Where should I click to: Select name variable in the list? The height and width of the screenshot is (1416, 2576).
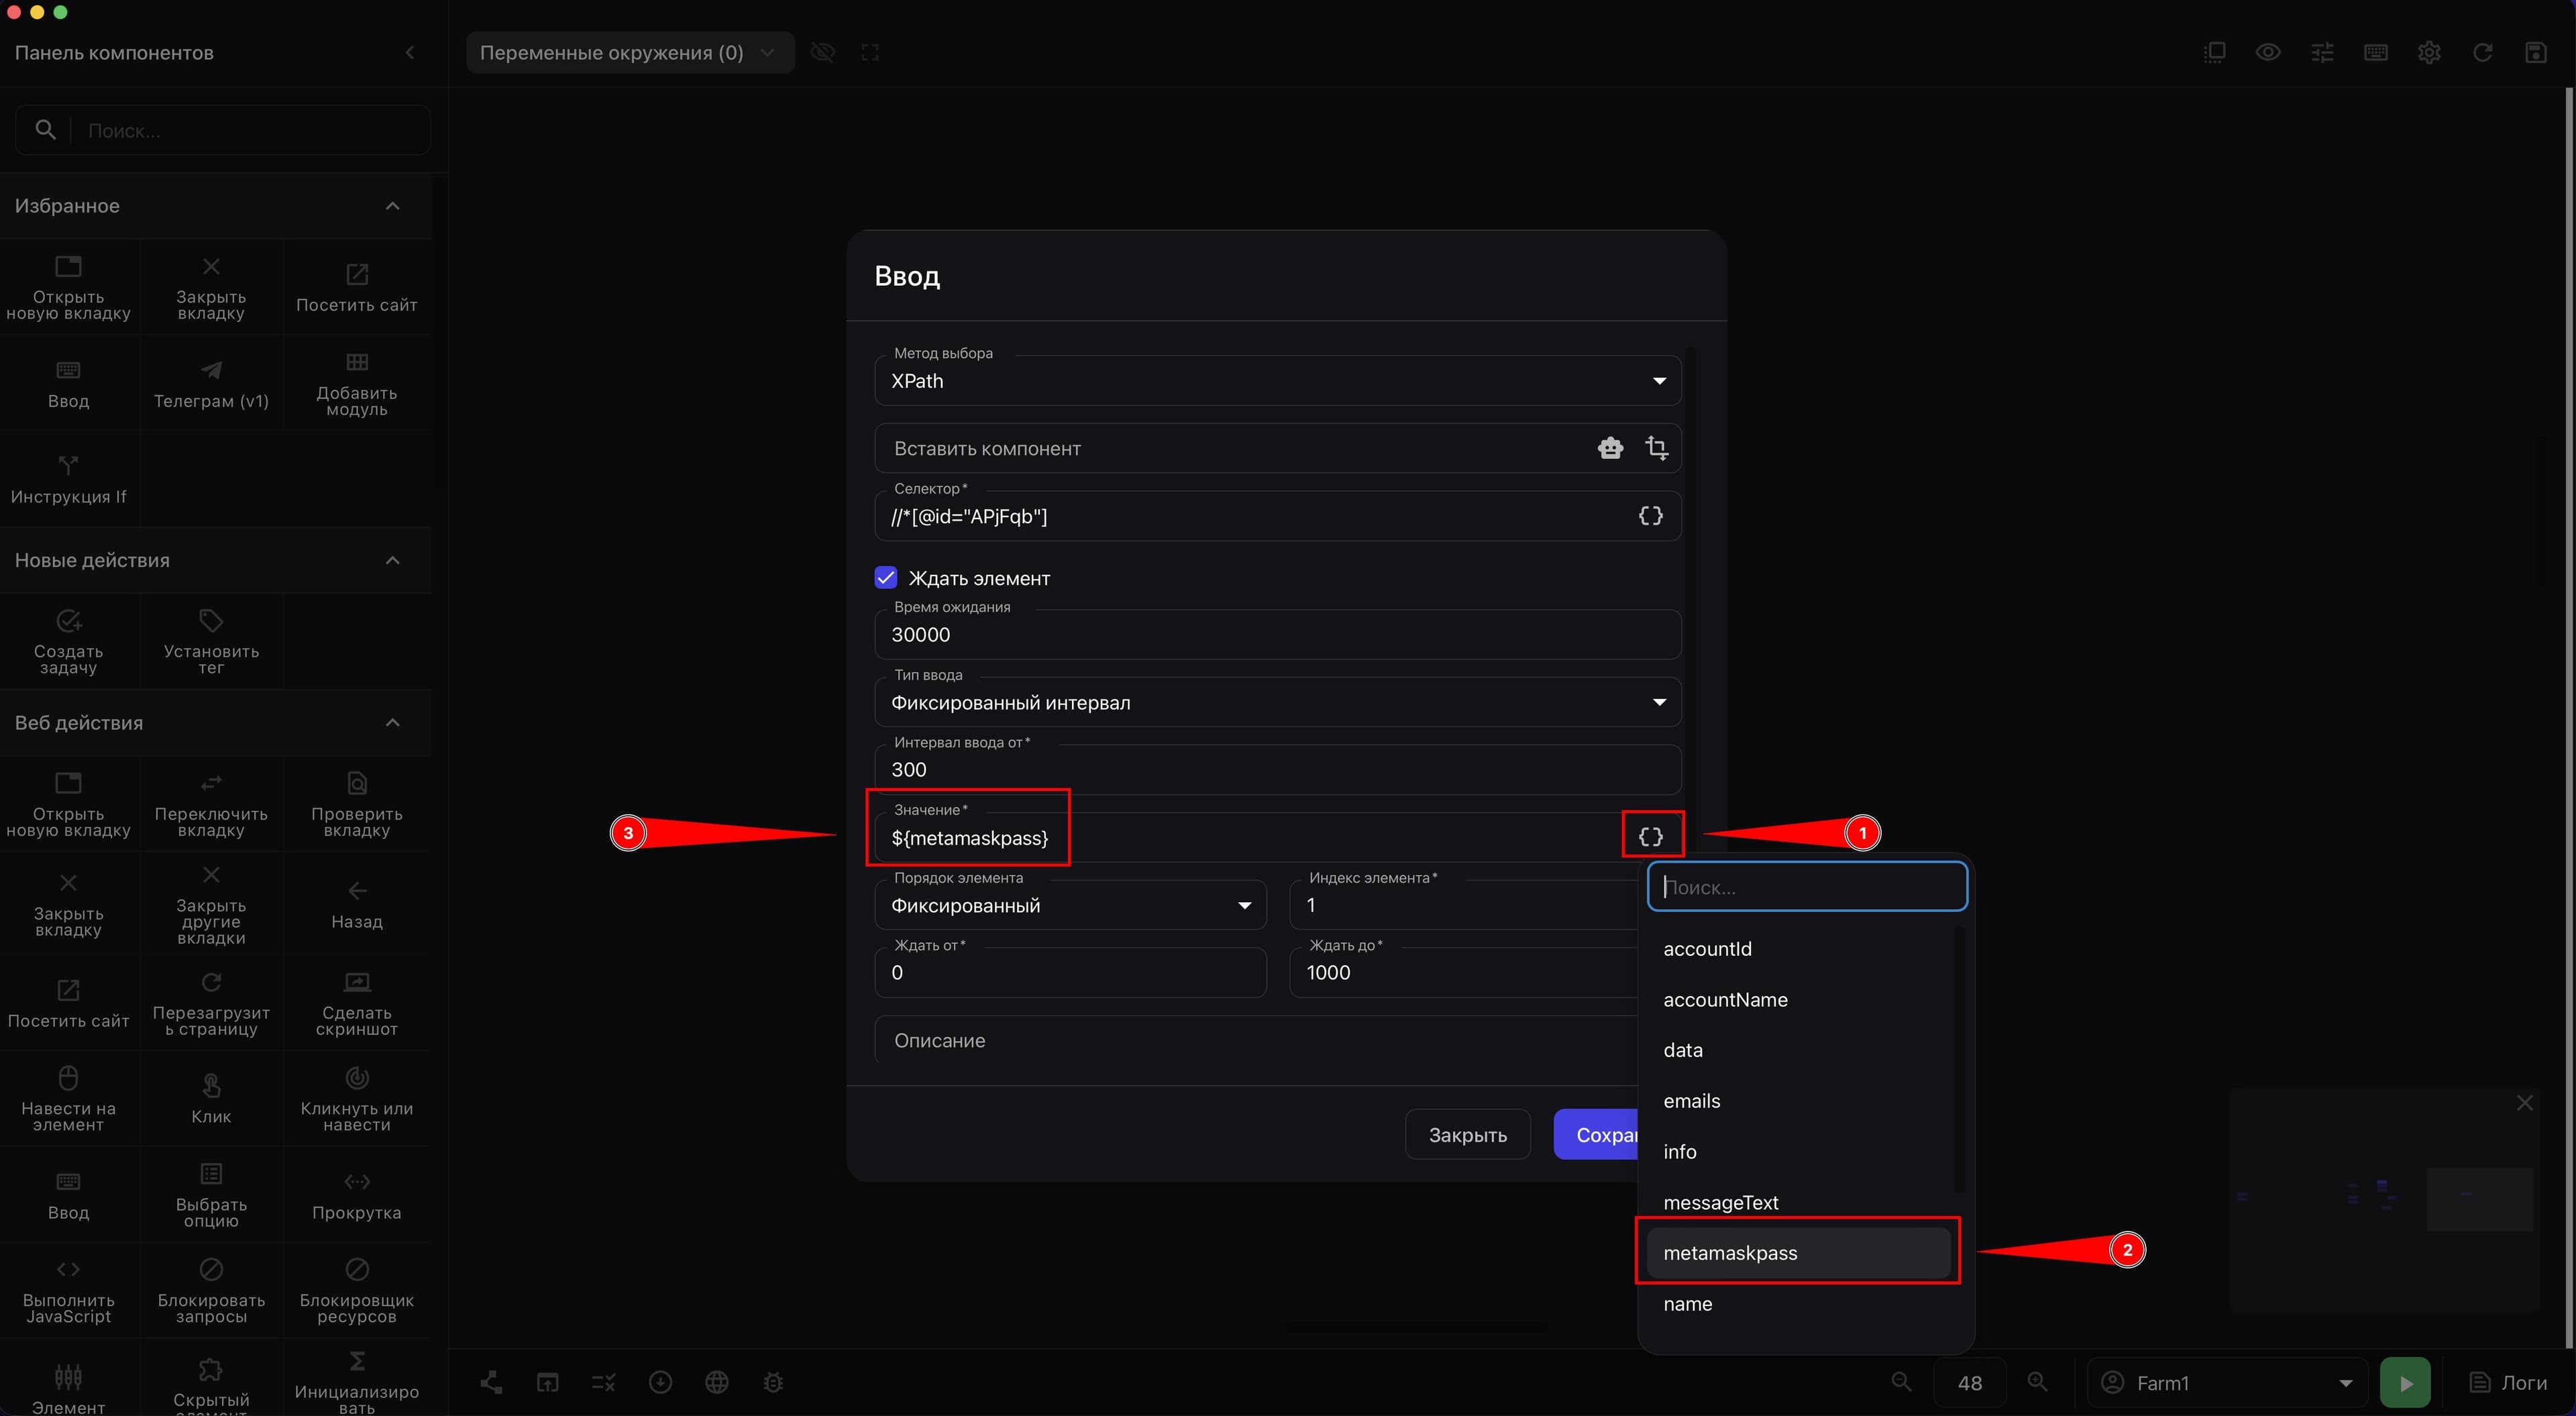[x=1799, y=1304]
